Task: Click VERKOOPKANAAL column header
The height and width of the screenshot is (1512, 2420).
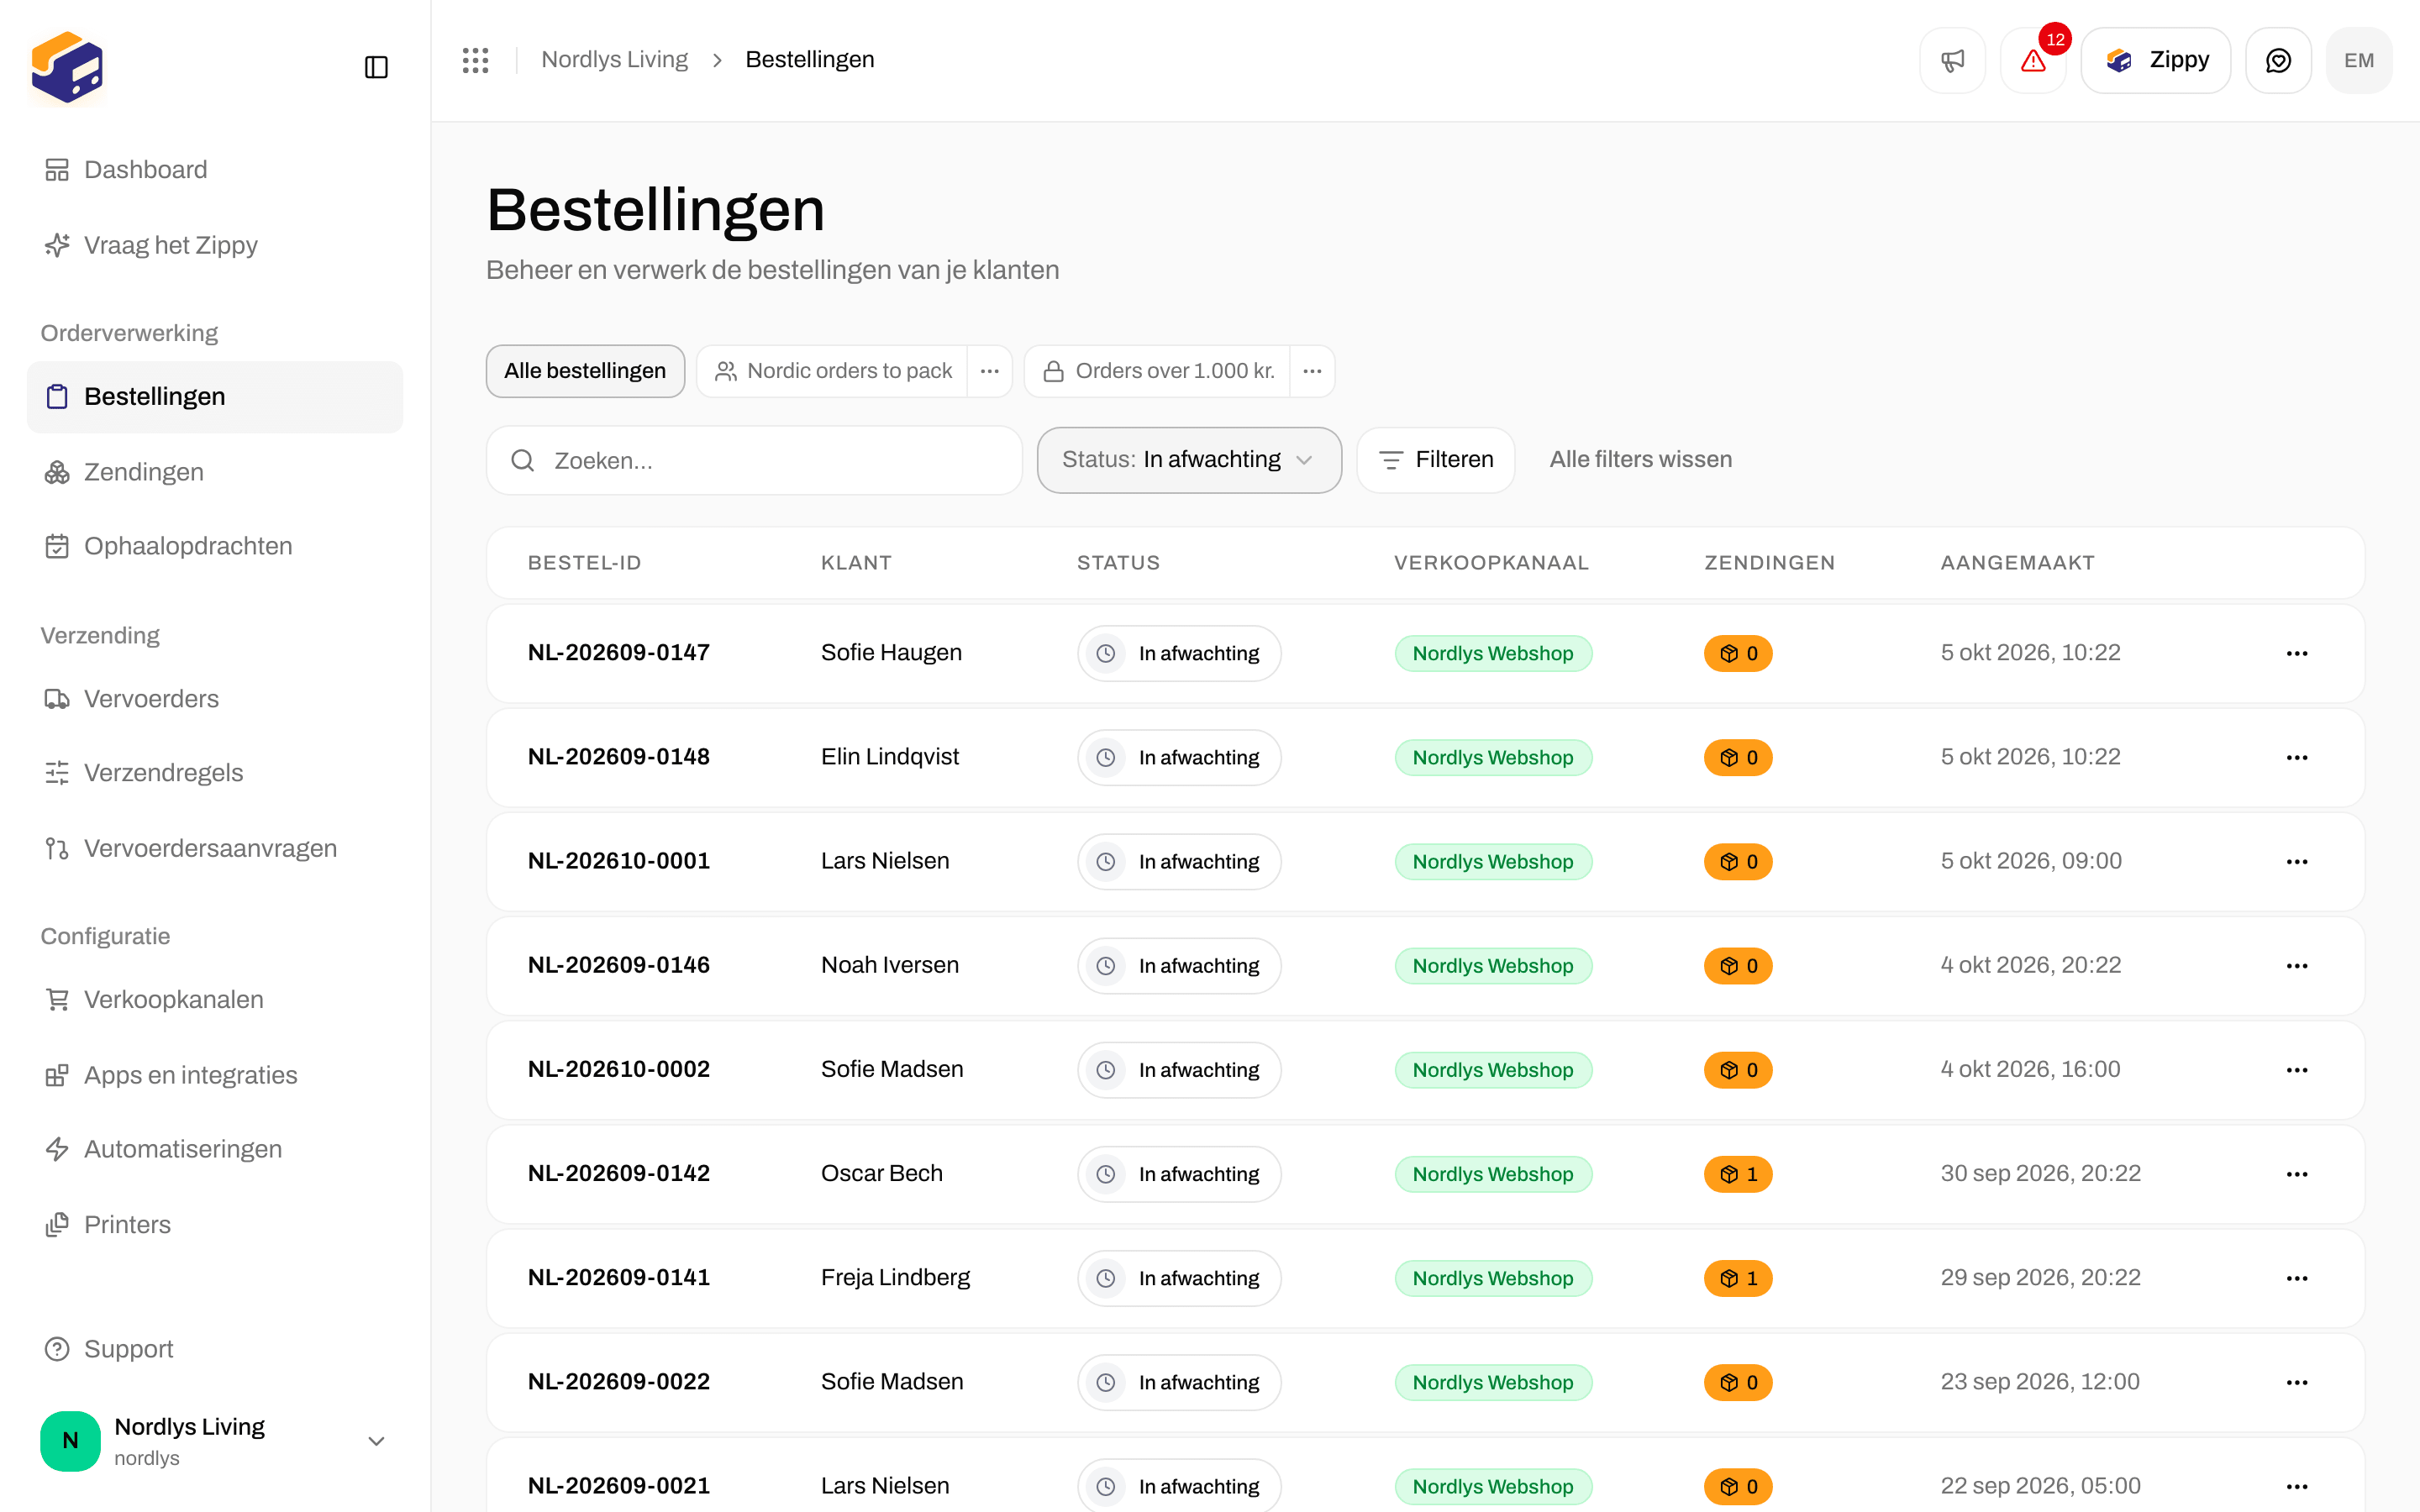Action: [x=1491, y=563]
